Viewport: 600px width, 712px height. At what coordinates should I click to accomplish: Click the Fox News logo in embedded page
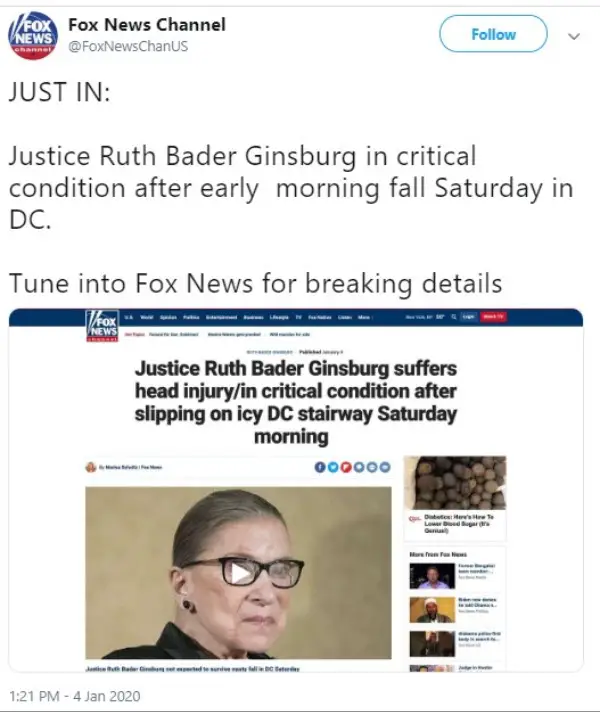click(x=102, y=326)
